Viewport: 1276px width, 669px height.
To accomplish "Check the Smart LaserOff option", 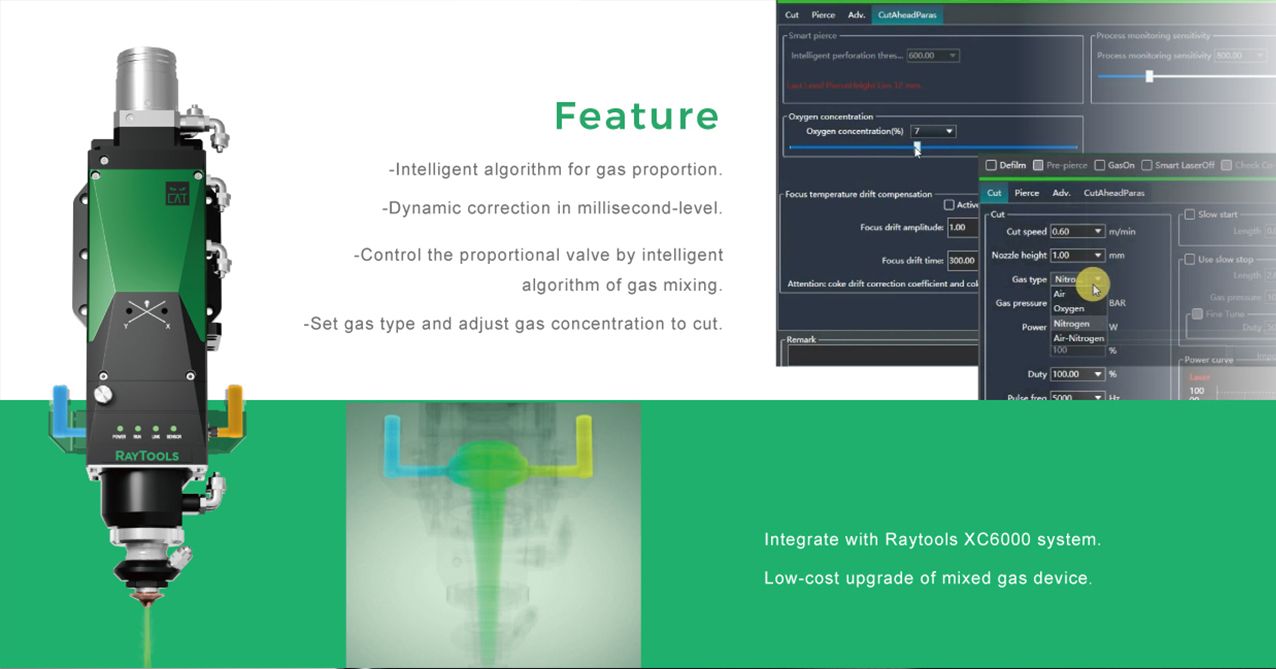I will [x=1146, y=165].
